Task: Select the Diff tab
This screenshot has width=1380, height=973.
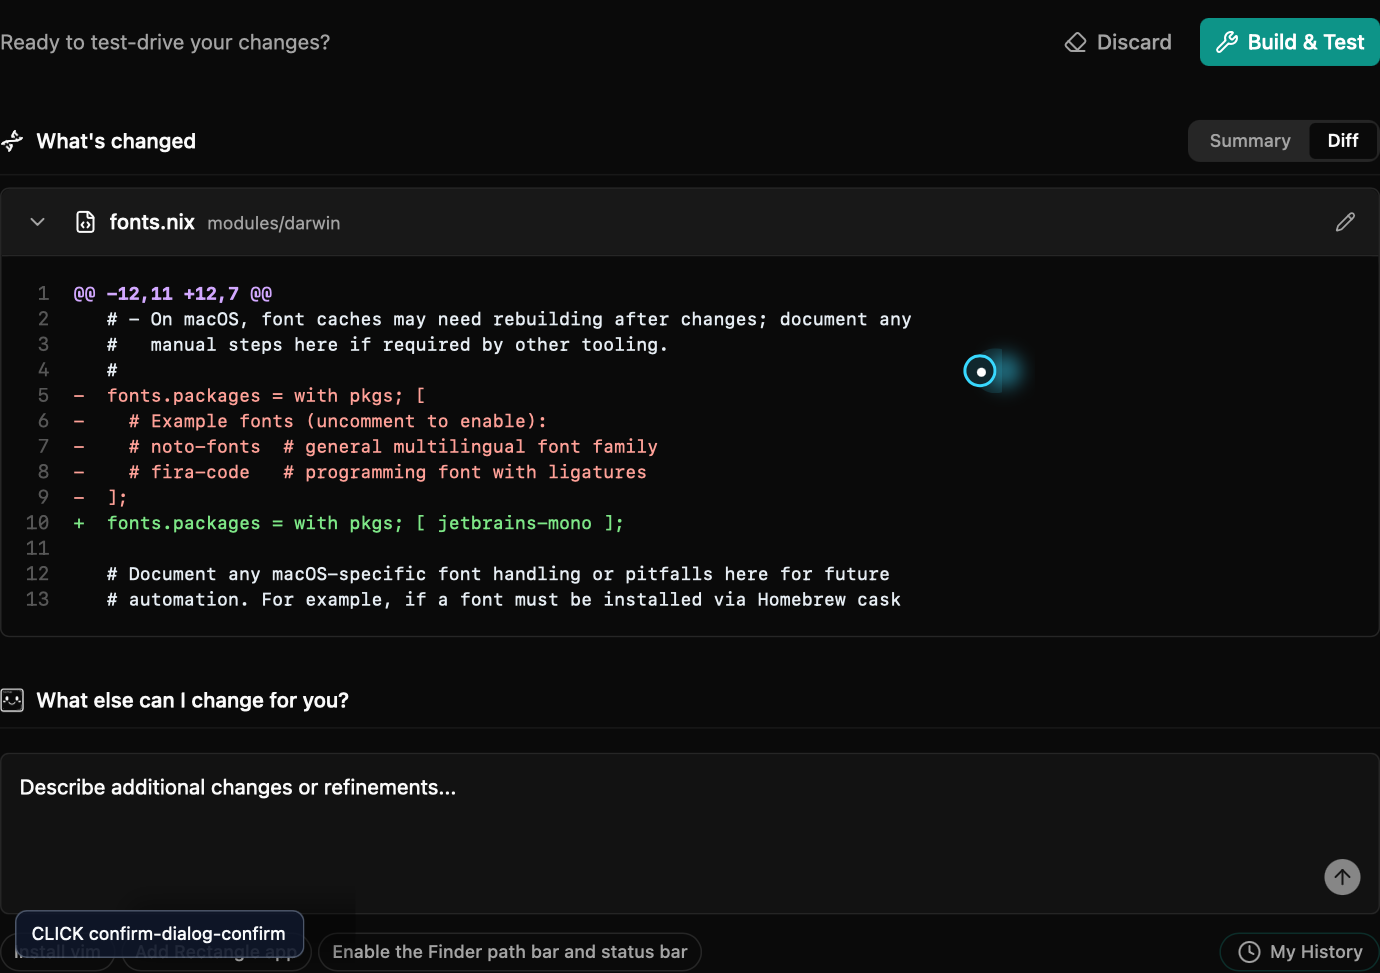Action: [1342, 141]
